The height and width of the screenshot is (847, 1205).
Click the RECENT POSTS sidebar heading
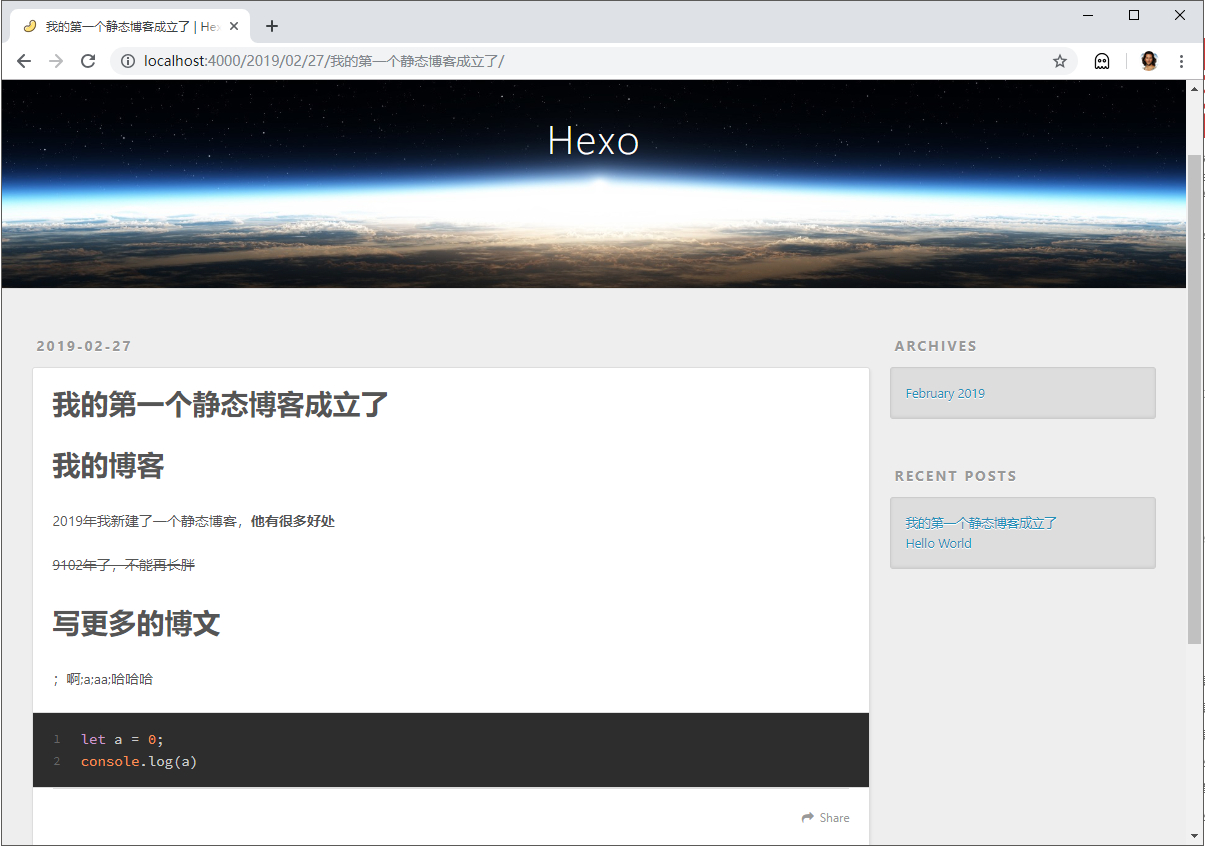coord(955,476)
